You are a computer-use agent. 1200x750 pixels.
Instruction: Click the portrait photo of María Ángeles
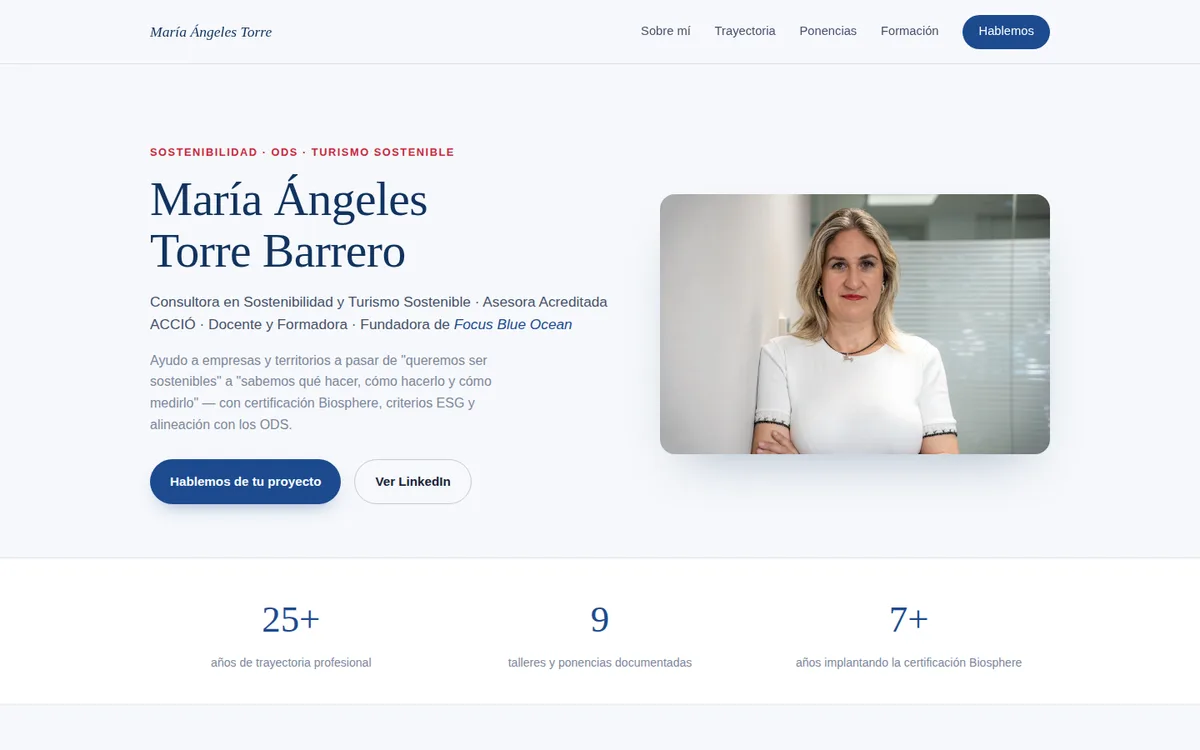pos(855,324)
